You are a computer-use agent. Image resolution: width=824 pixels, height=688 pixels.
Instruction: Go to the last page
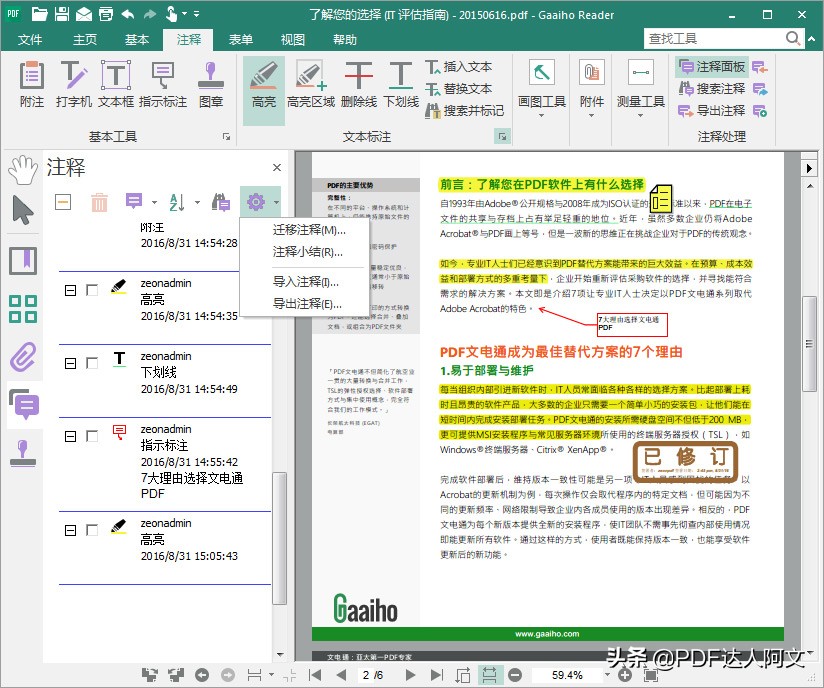click(x=437, y=675)
